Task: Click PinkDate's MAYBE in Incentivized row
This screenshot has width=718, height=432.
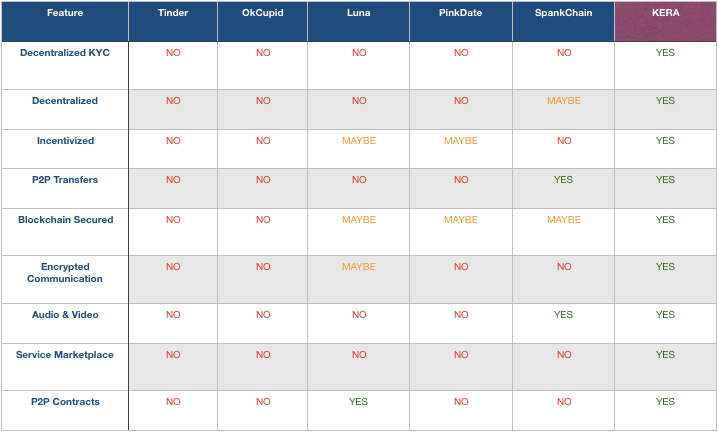Action: [x=461, y=141]
